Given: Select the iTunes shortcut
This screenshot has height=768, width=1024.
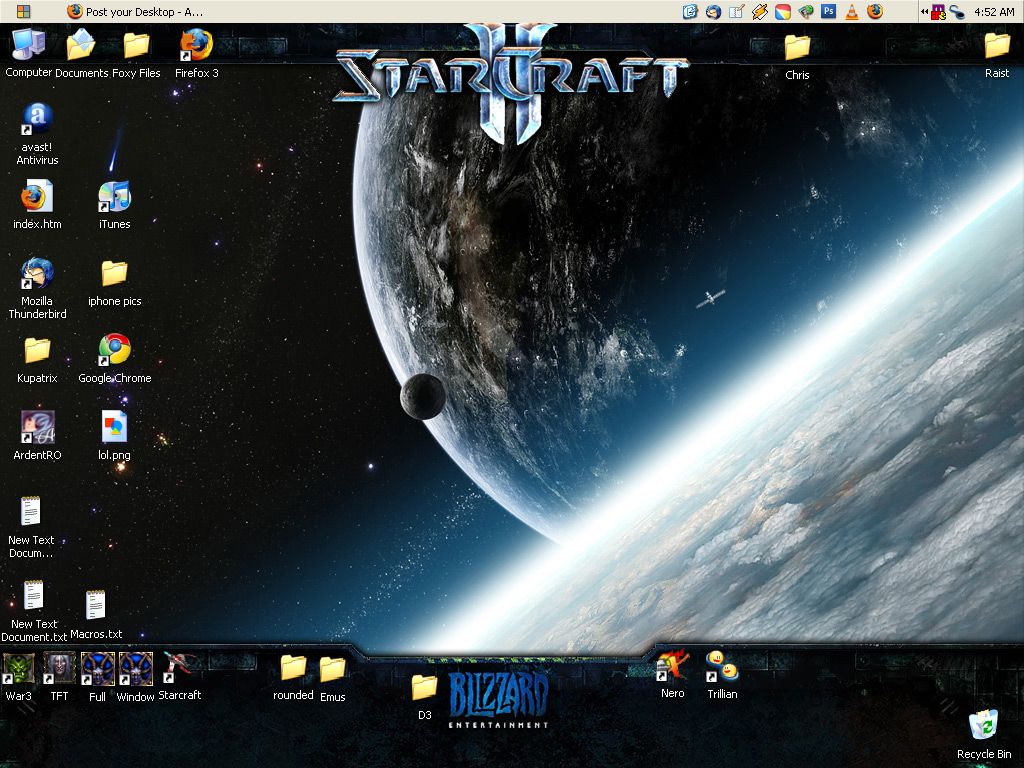Looking at the screenshot, I should pyautogui.click(x=114, y=204).
